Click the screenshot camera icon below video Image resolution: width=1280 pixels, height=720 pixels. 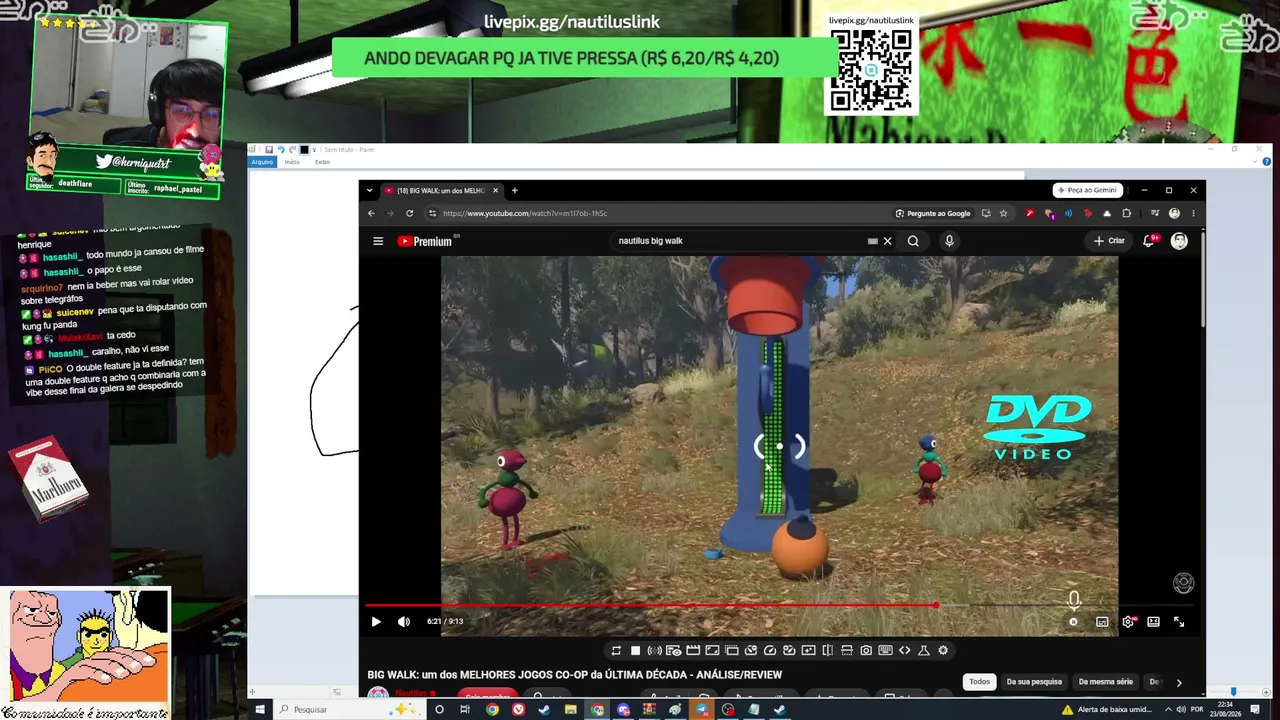click(866, 651)
